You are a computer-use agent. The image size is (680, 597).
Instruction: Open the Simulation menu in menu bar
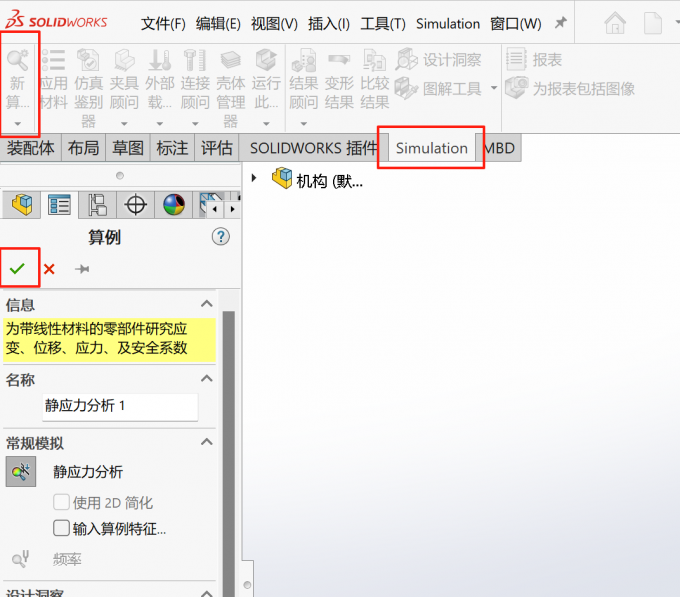click(448, 24)
